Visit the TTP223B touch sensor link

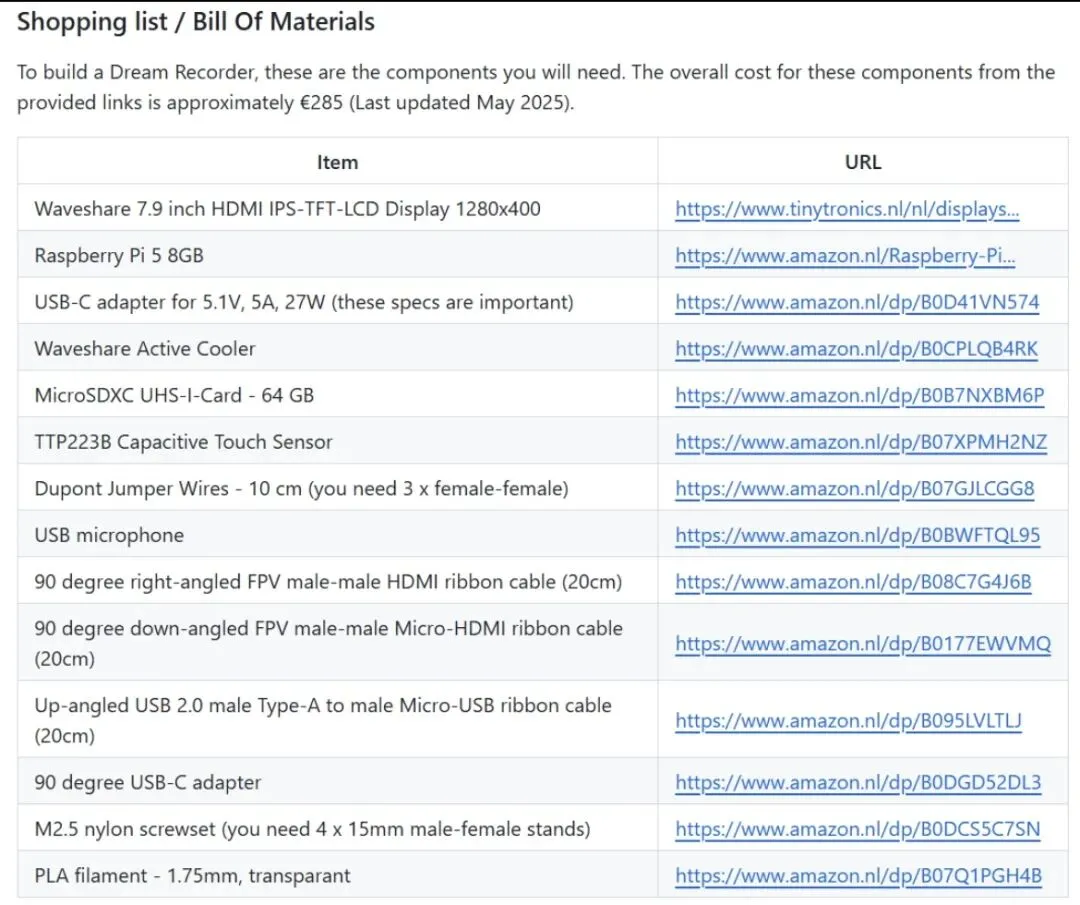pyautogui.click(x=858, y=442)
